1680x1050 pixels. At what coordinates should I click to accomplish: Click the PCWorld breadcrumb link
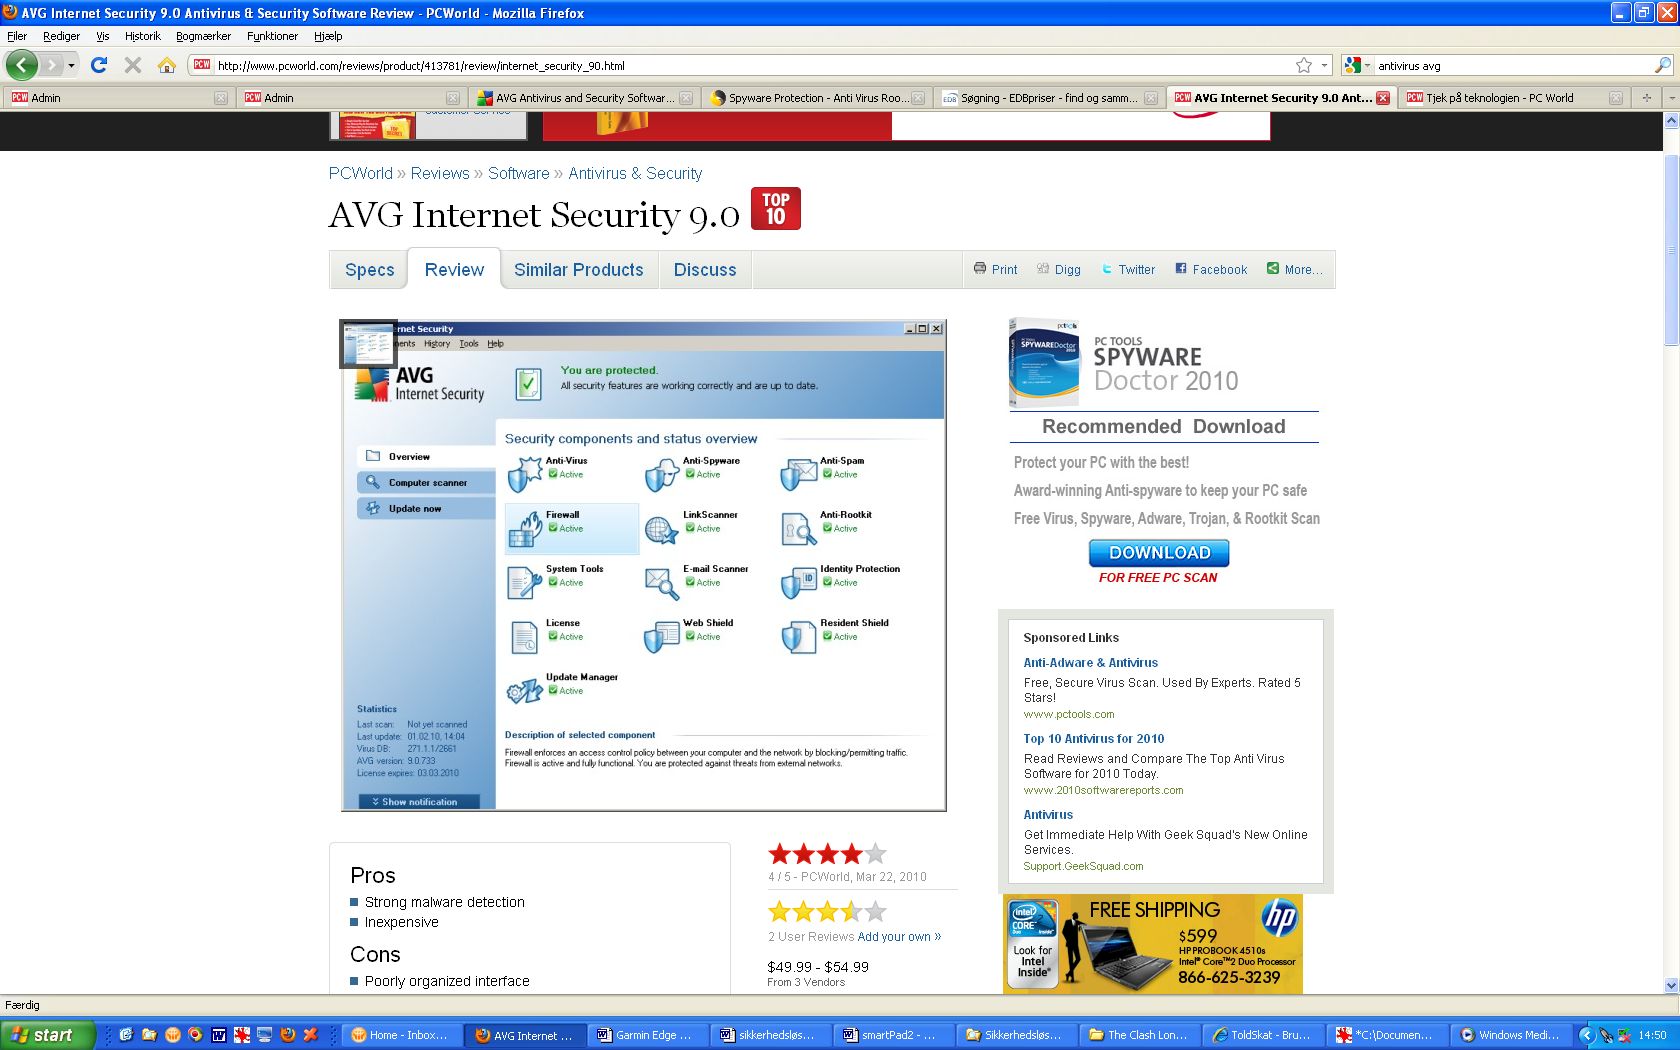(361, 173)
